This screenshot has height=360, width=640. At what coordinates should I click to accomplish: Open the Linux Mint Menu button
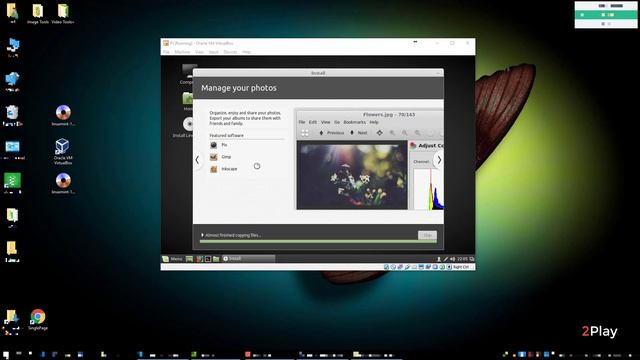[172, 259]
